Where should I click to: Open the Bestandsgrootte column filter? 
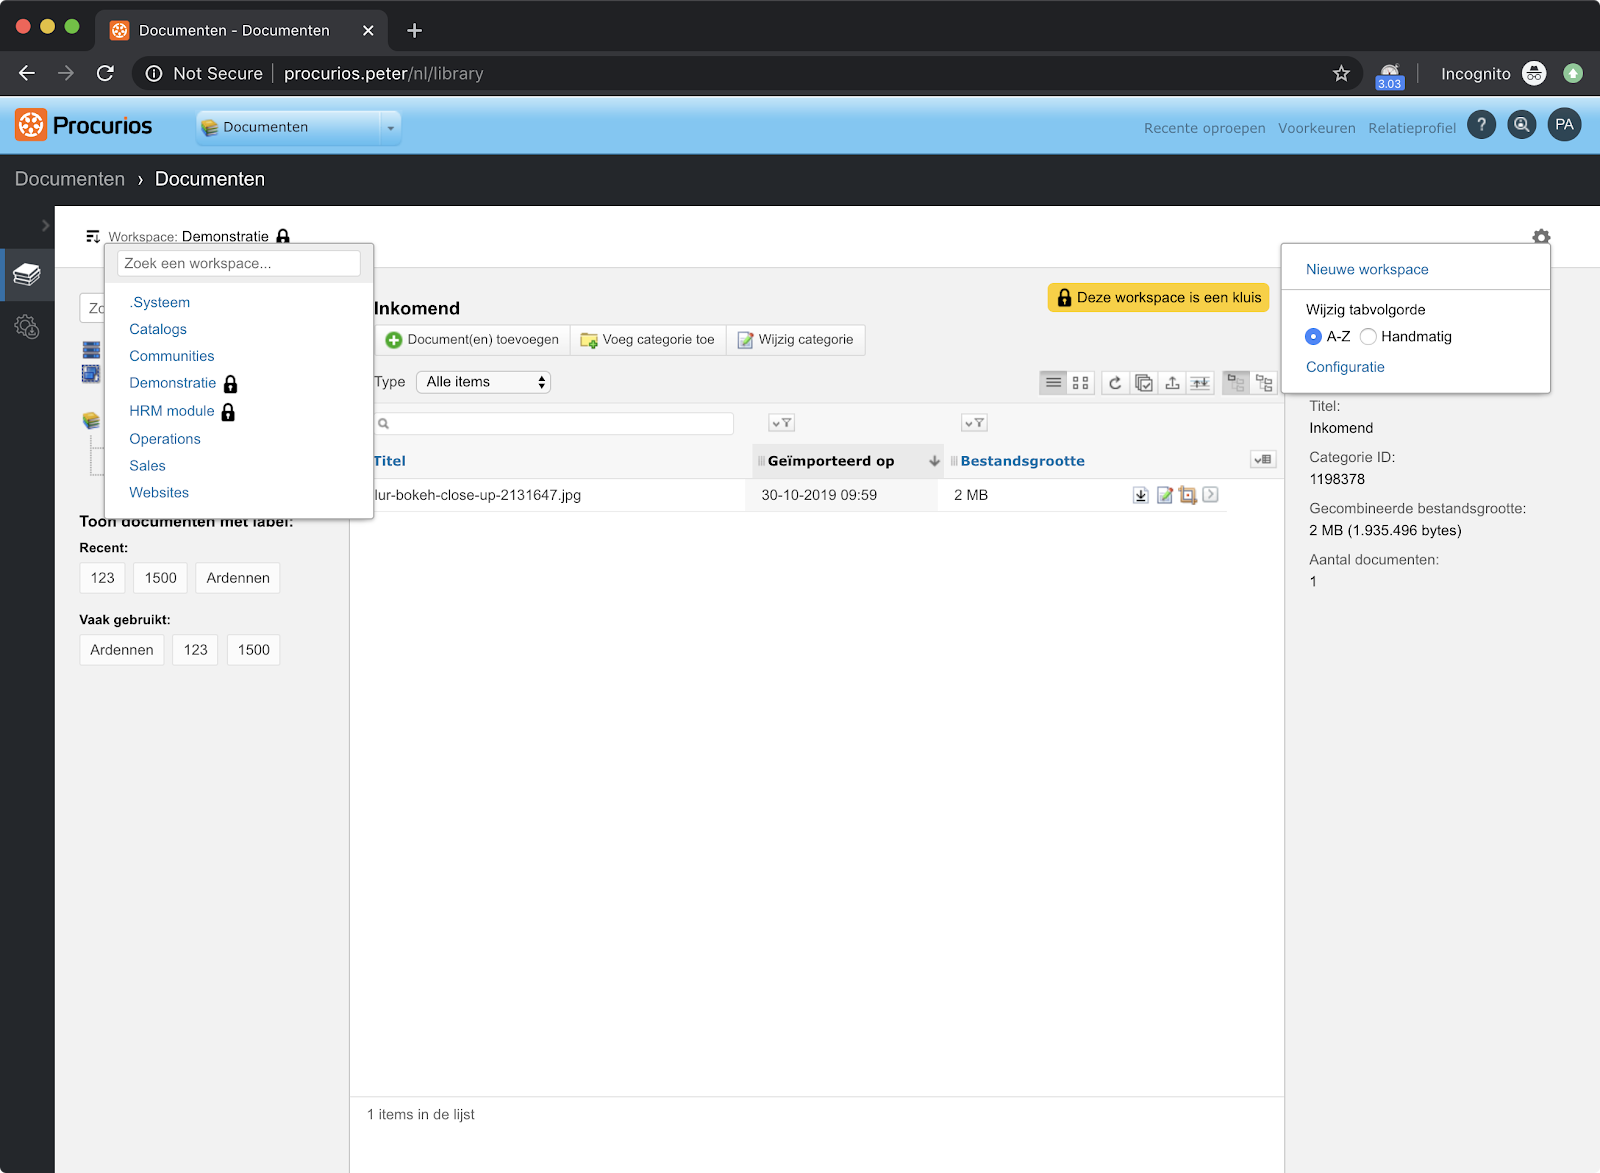tap(974, 423)
